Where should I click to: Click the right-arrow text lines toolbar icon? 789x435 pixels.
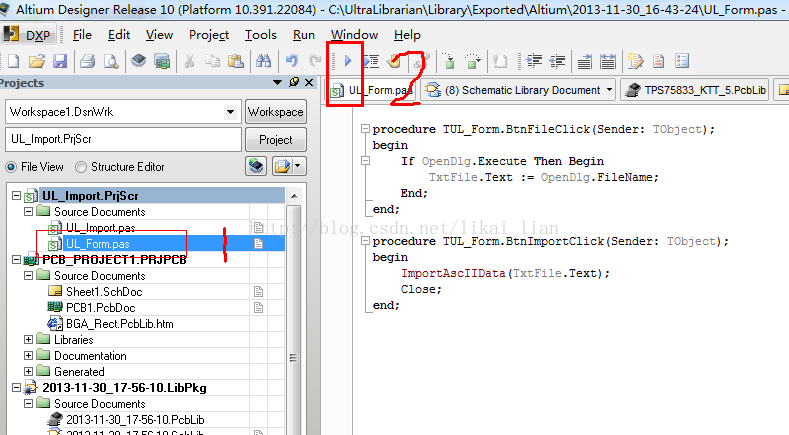pyautogui.click(x=584, y=61)
